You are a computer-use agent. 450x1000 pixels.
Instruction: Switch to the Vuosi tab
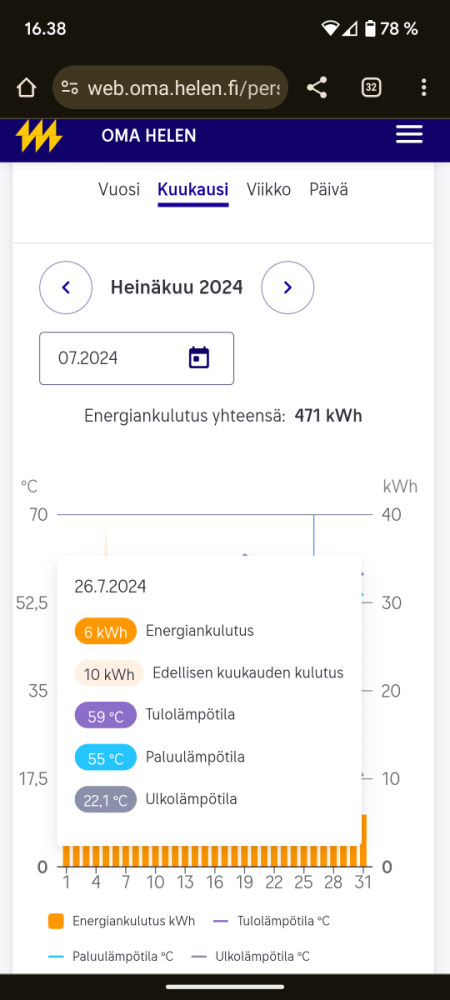click(x=119, y=189)
